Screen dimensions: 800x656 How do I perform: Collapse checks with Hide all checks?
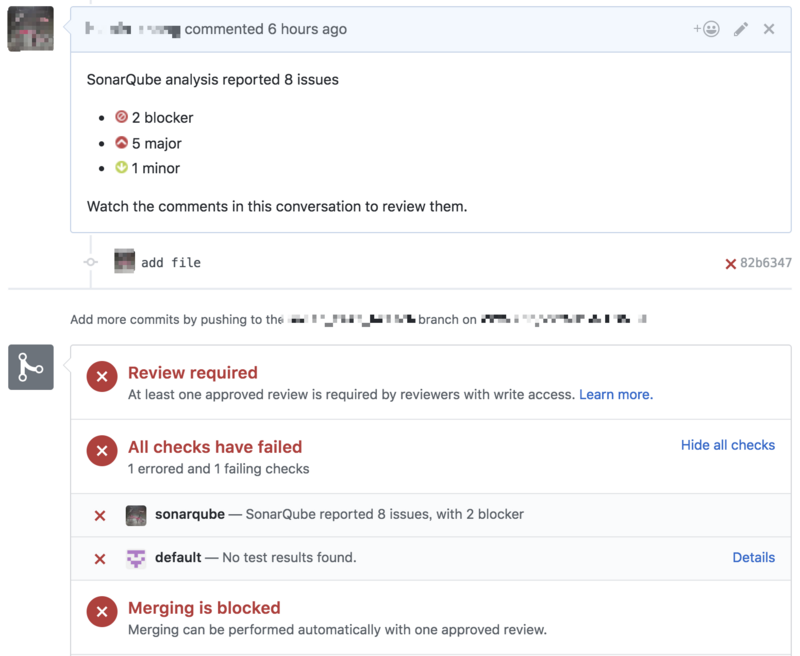coord(727,445)
